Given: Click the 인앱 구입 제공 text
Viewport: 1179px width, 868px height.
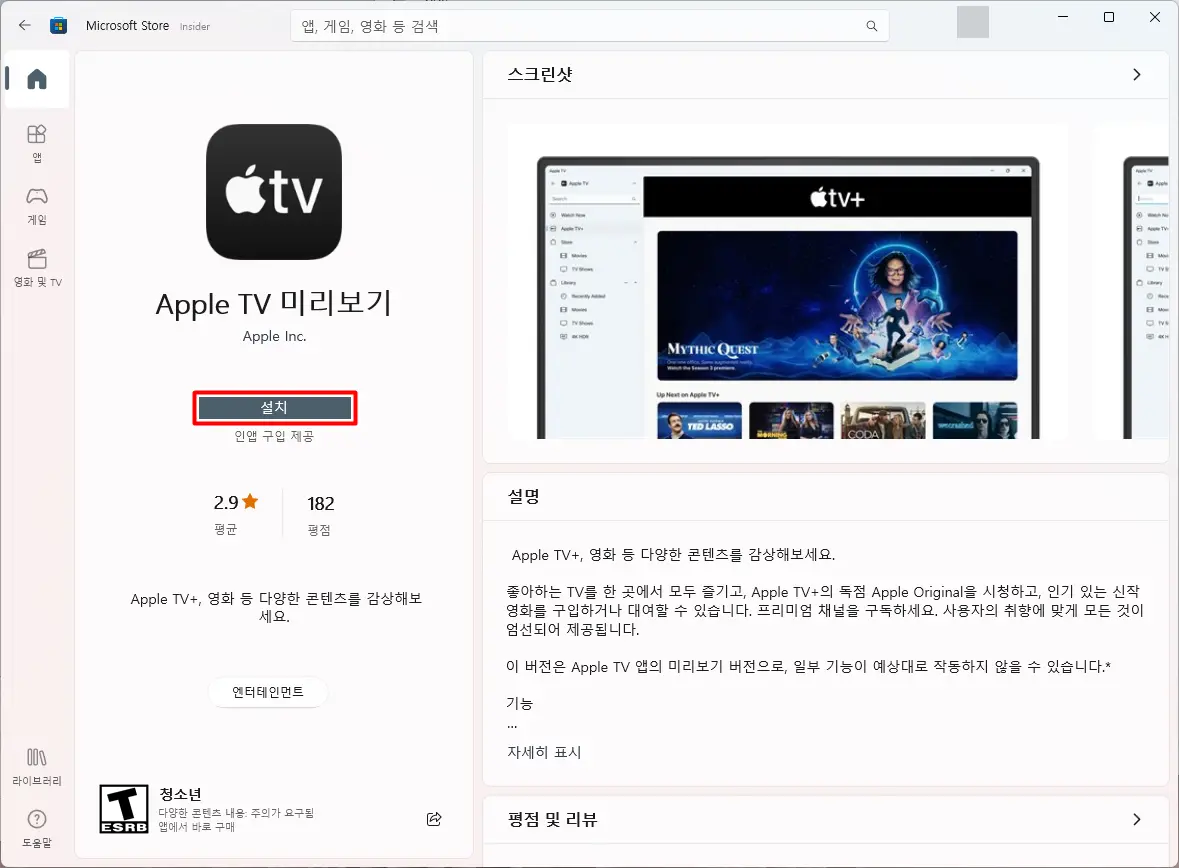Looking at the screenshot, I should 274,436.
